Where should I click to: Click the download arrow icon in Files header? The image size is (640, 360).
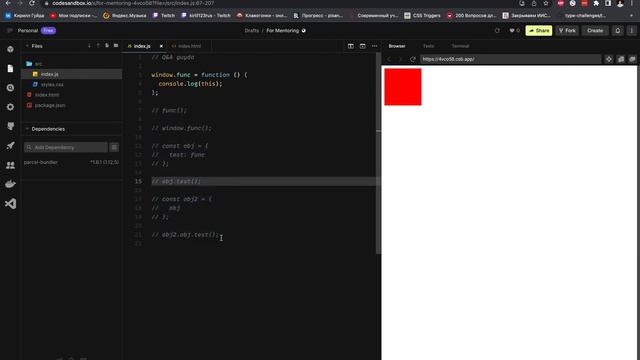(x=89, y=46)
